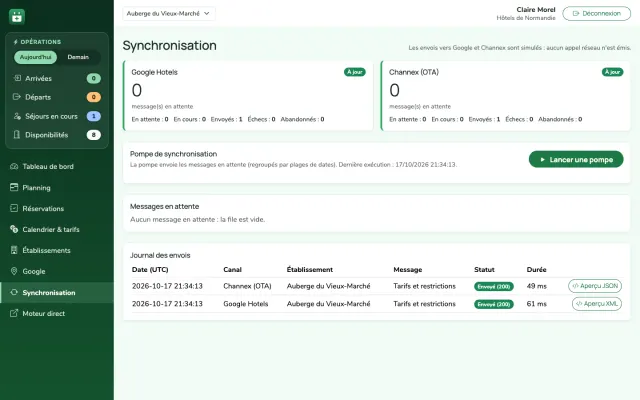
Task: Open Arrivées operations list
Action: point(57,78)
